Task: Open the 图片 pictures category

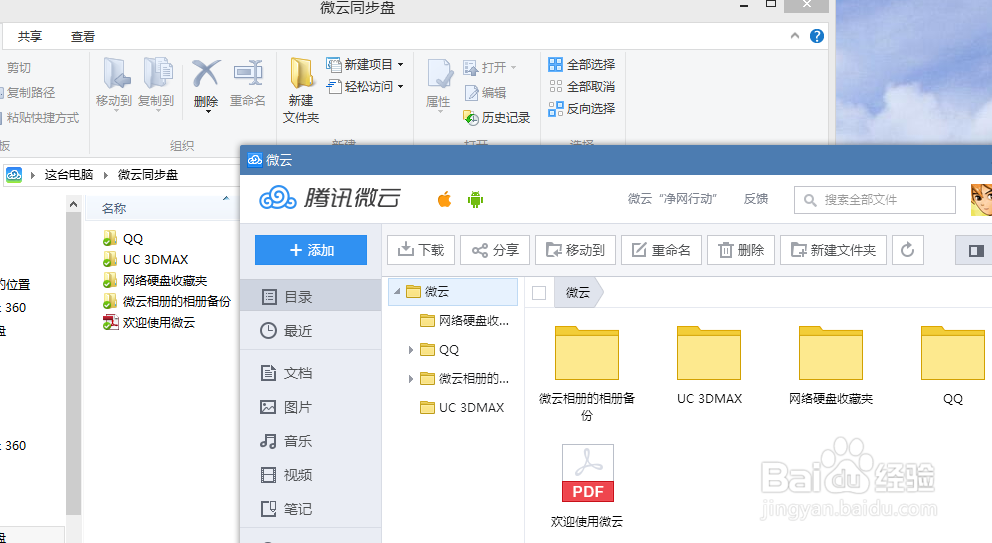Action: coord(311,407)
